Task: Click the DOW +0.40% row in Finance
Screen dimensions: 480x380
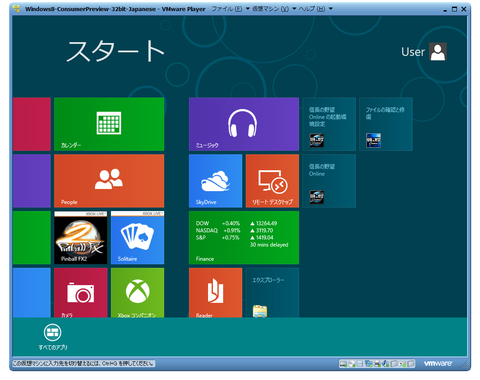Action: 236,223
